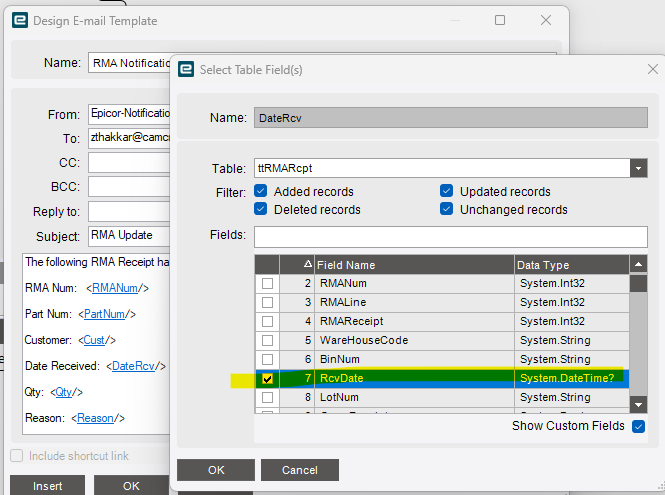Select the RMALine field name cell
Screen dimensions: 665x495
tap(414, 302)
